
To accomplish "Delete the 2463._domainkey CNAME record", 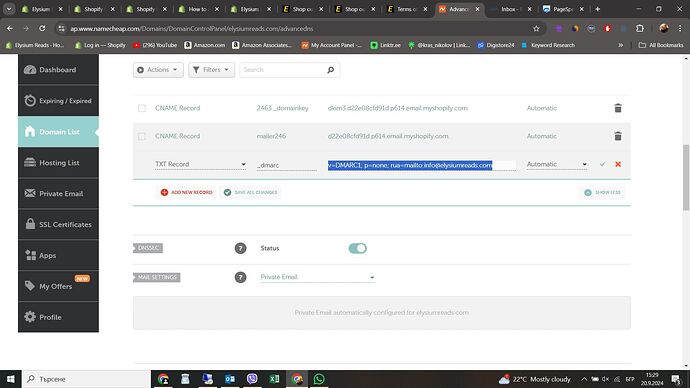I will [618, 108].
